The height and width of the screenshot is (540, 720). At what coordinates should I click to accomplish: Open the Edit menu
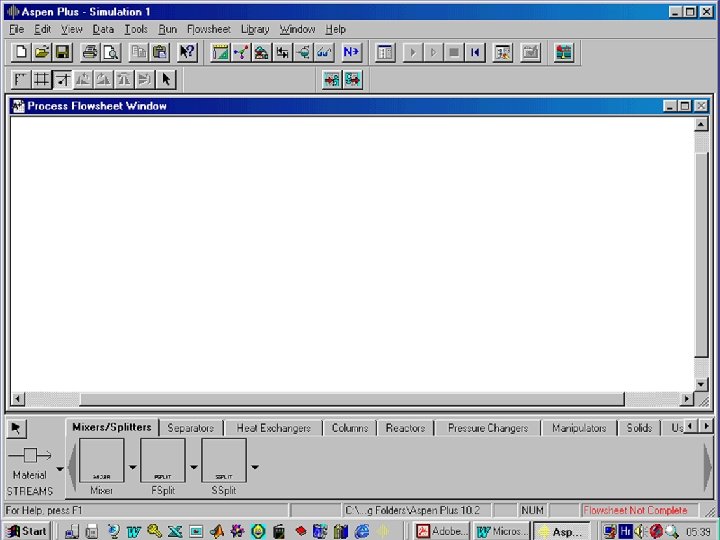pos(42,29)
